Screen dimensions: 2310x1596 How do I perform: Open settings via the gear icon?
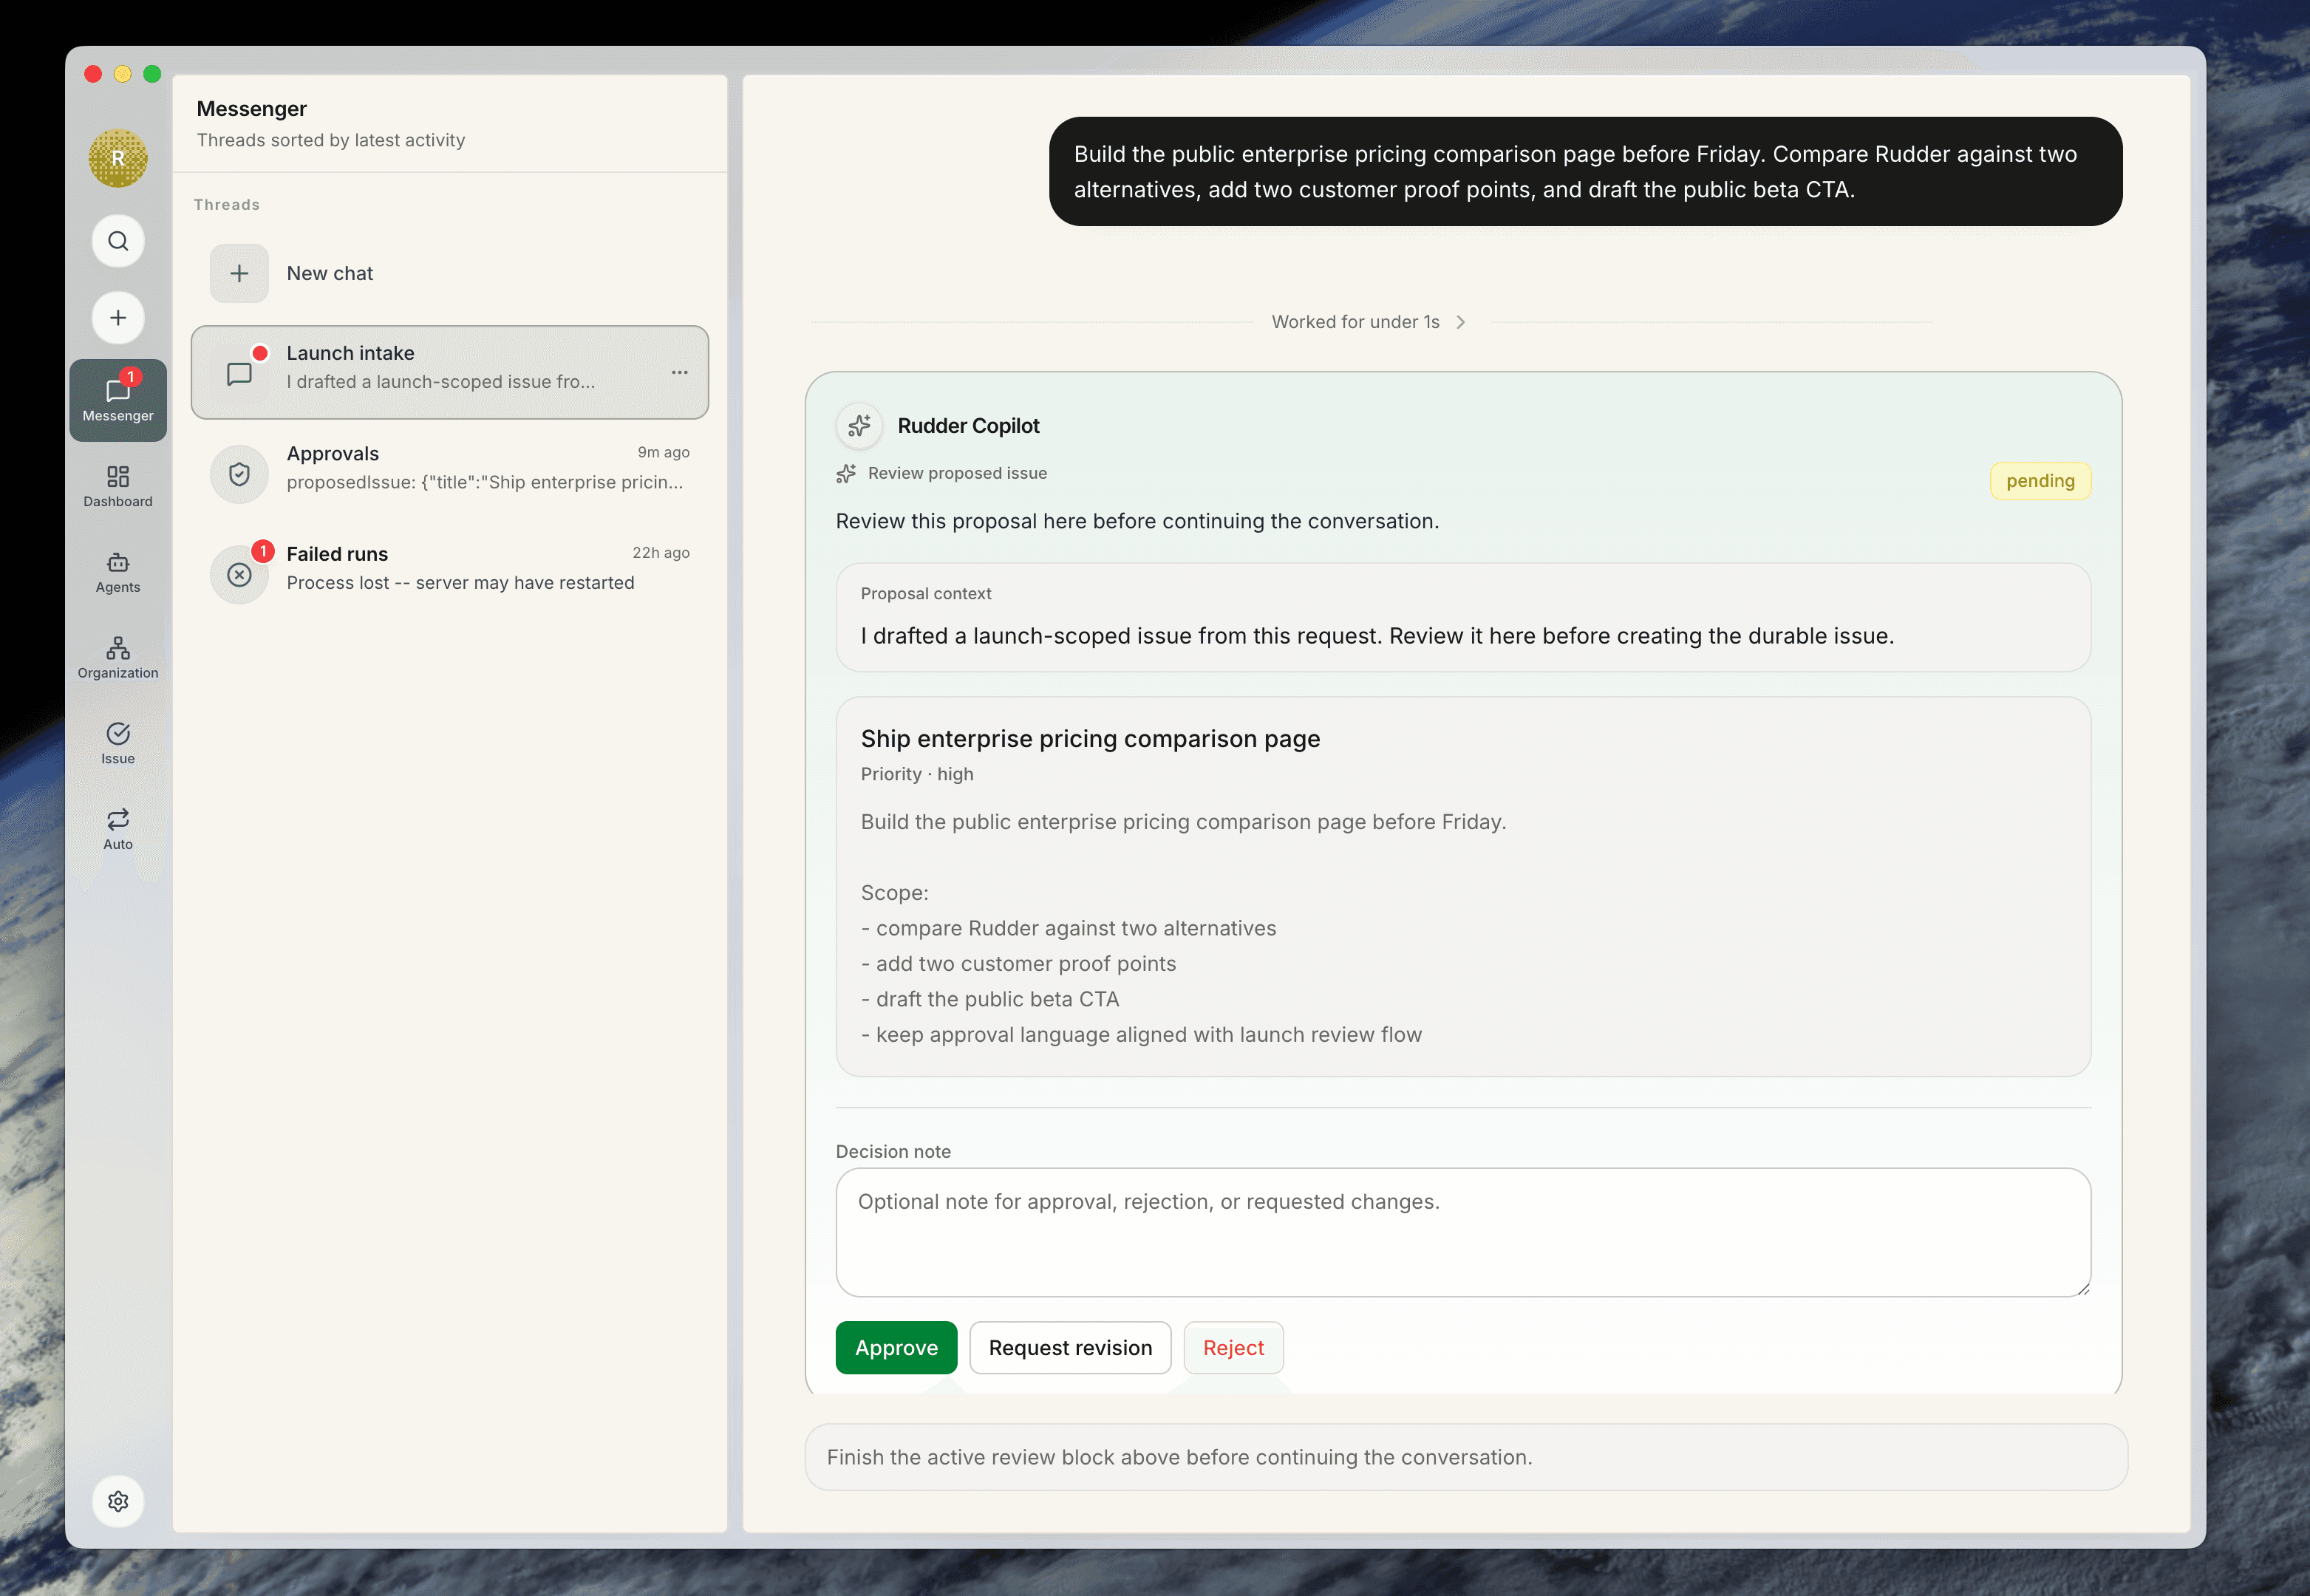[118, 1501]
